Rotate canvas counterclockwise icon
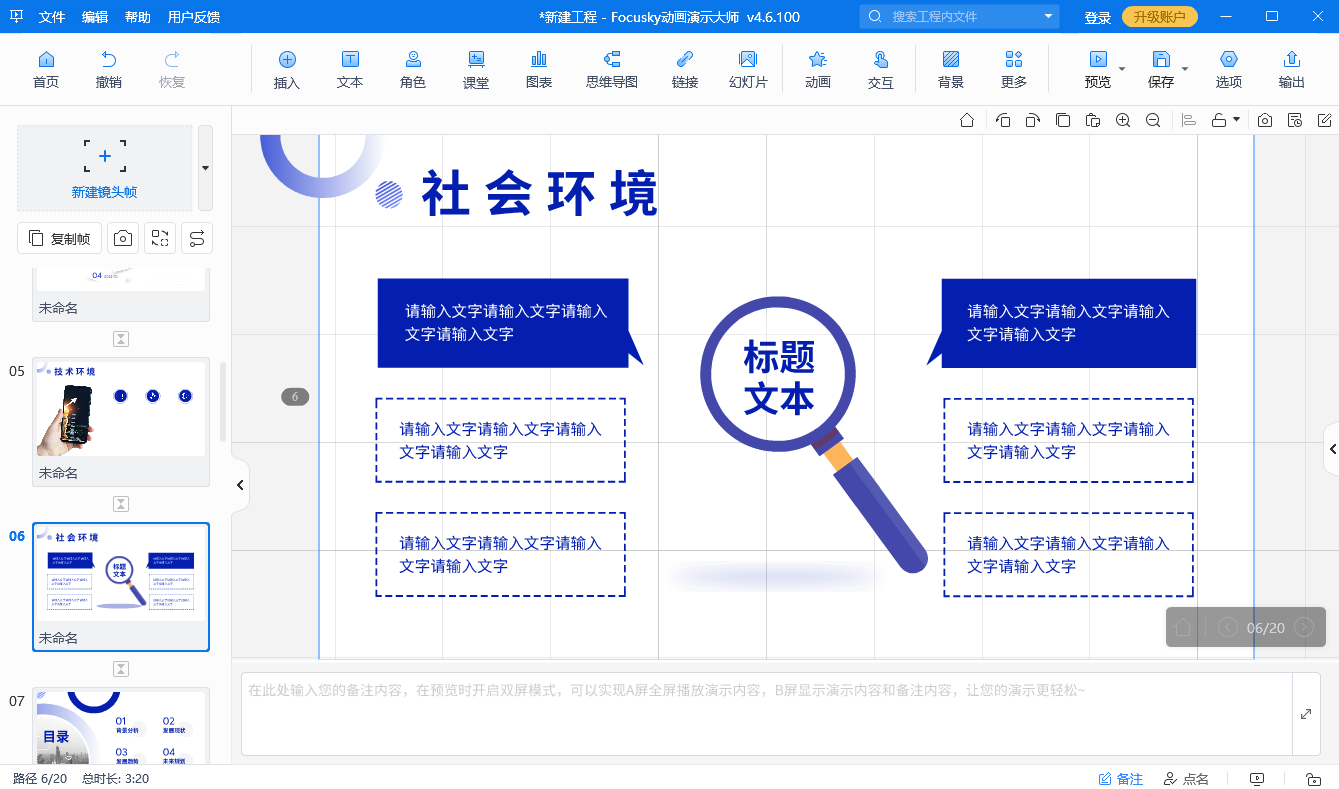Viewport: 1339px width, 789px height. point(1003,120)
